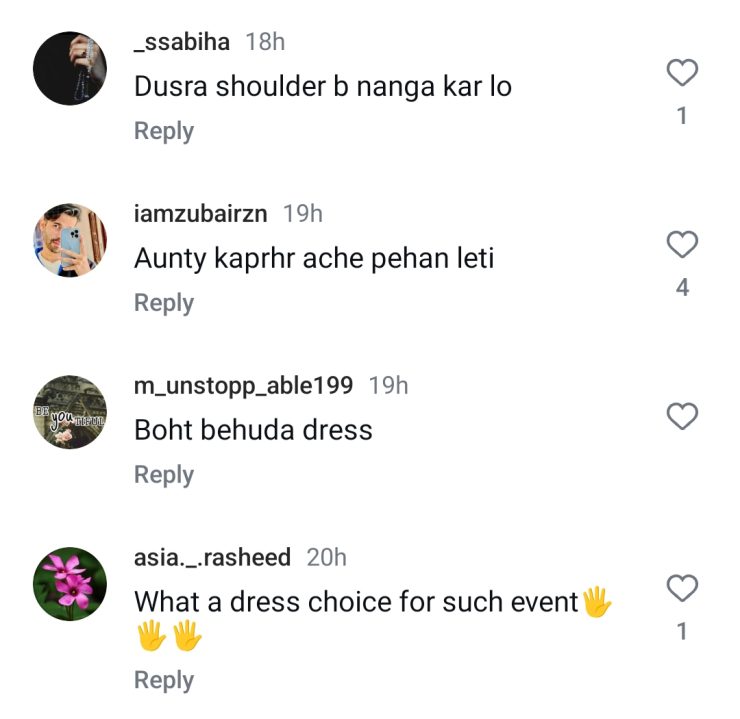740x719 pixels.
Task: Like asia._.rasheed's comment with the heart
Action: [x=682, y=588]
